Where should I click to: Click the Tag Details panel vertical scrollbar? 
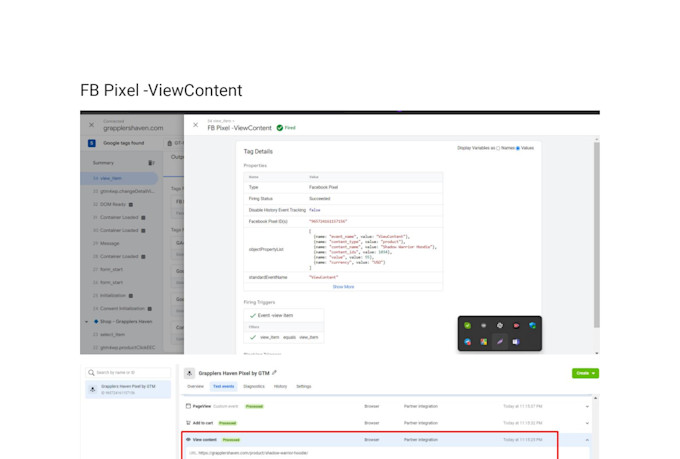[x=597, y=234]
